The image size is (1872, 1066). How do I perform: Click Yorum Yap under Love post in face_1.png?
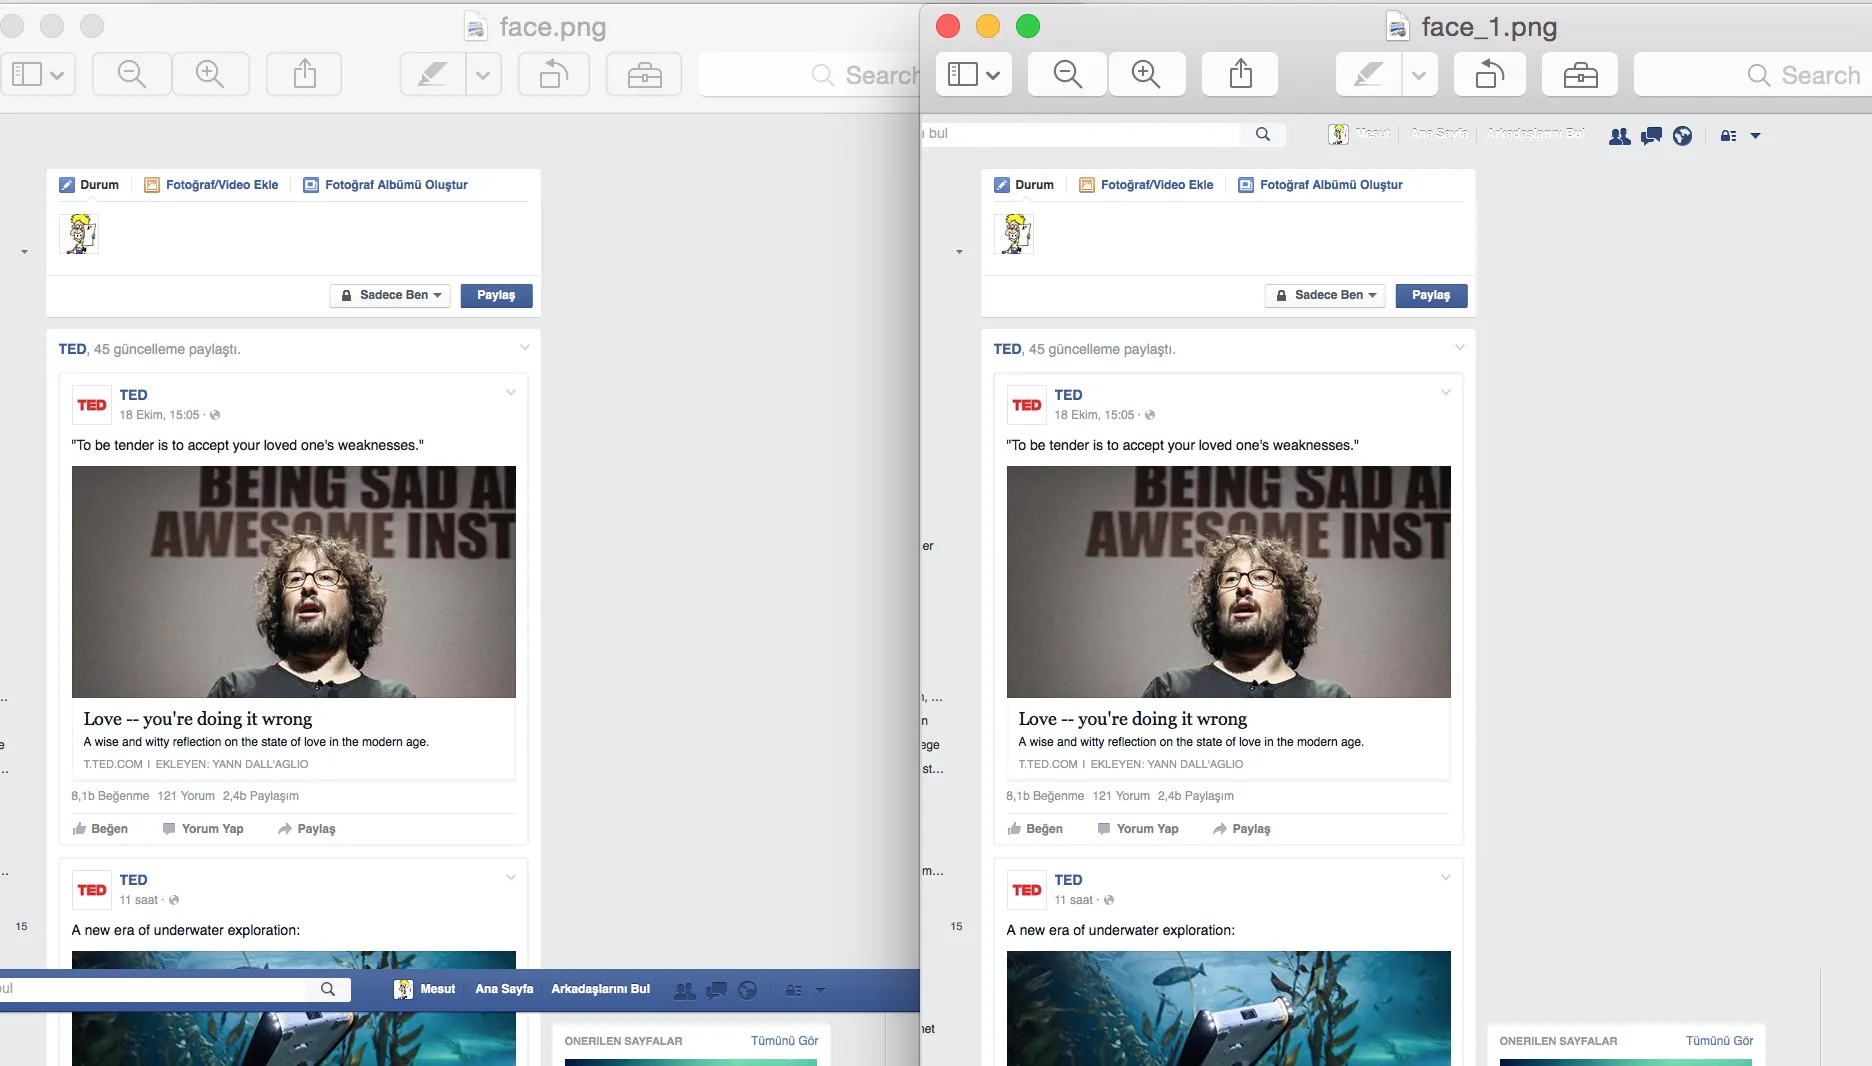click(1138, 829)
